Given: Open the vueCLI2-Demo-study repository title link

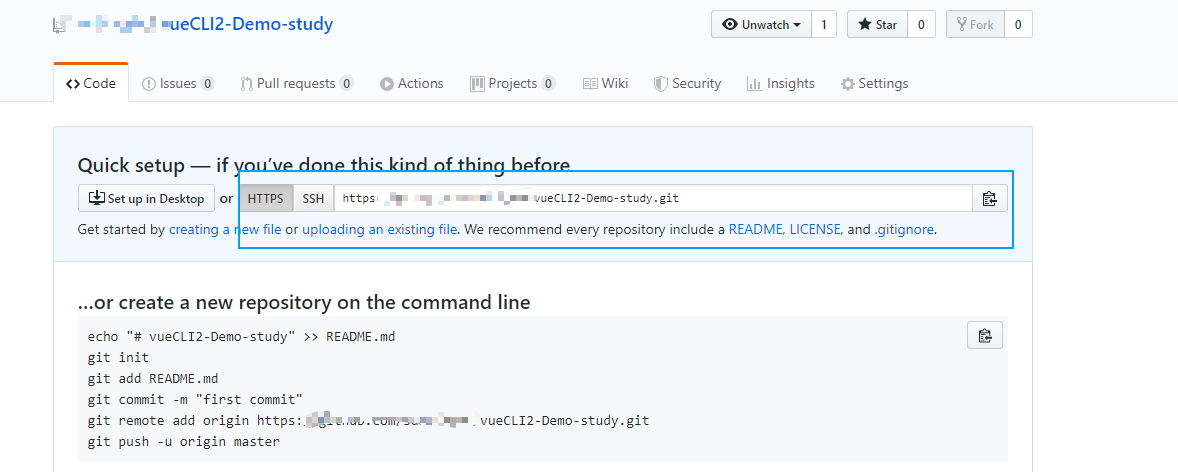Looking at the screenshot, I should (x=252, y=24).
